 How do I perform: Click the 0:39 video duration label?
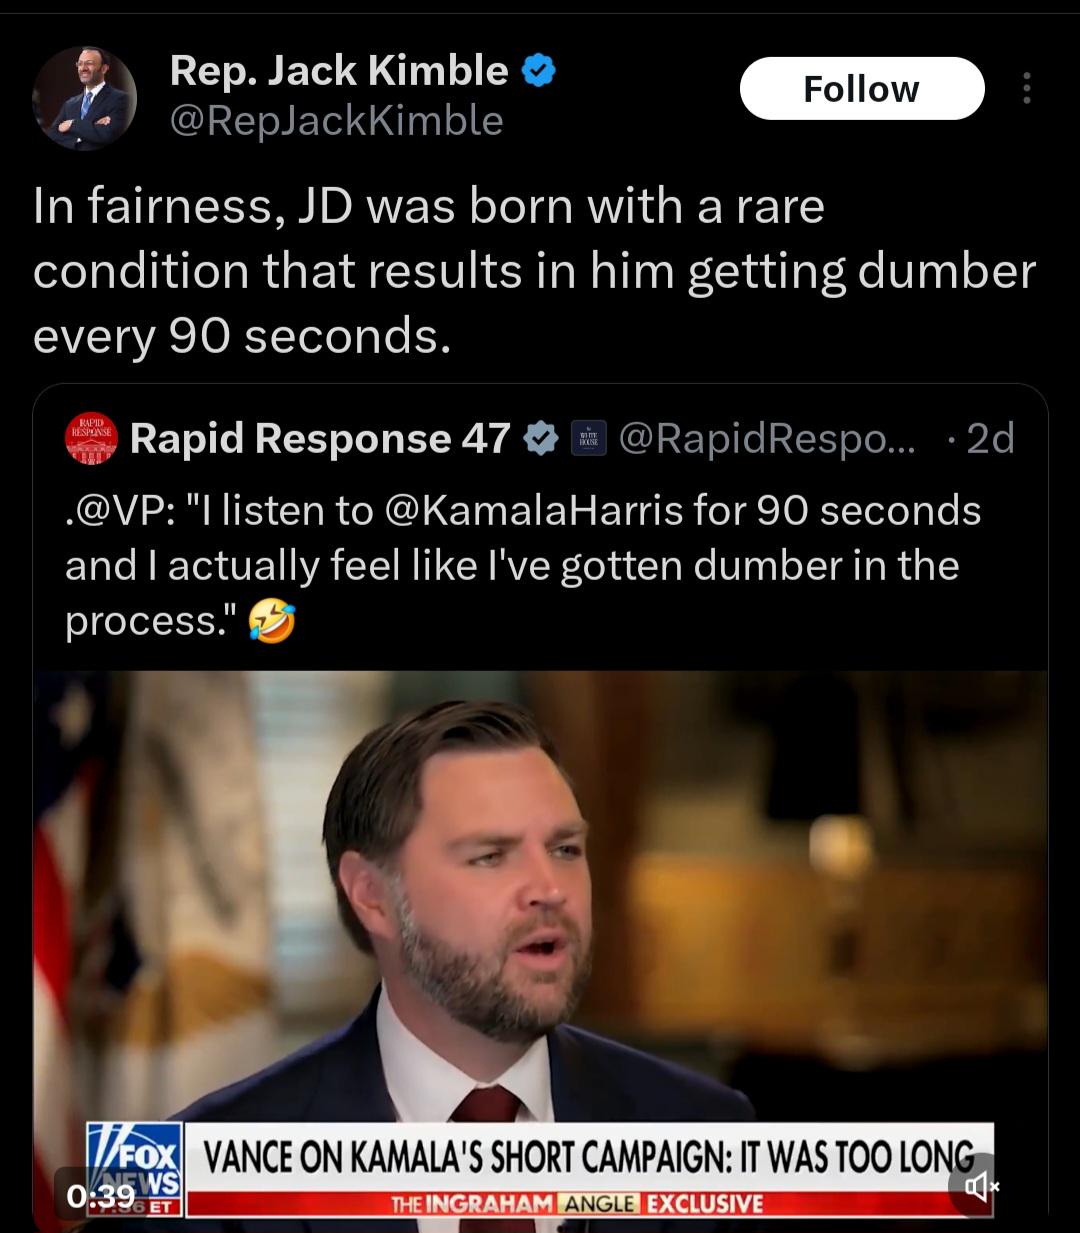click(x=100, y=1195)
